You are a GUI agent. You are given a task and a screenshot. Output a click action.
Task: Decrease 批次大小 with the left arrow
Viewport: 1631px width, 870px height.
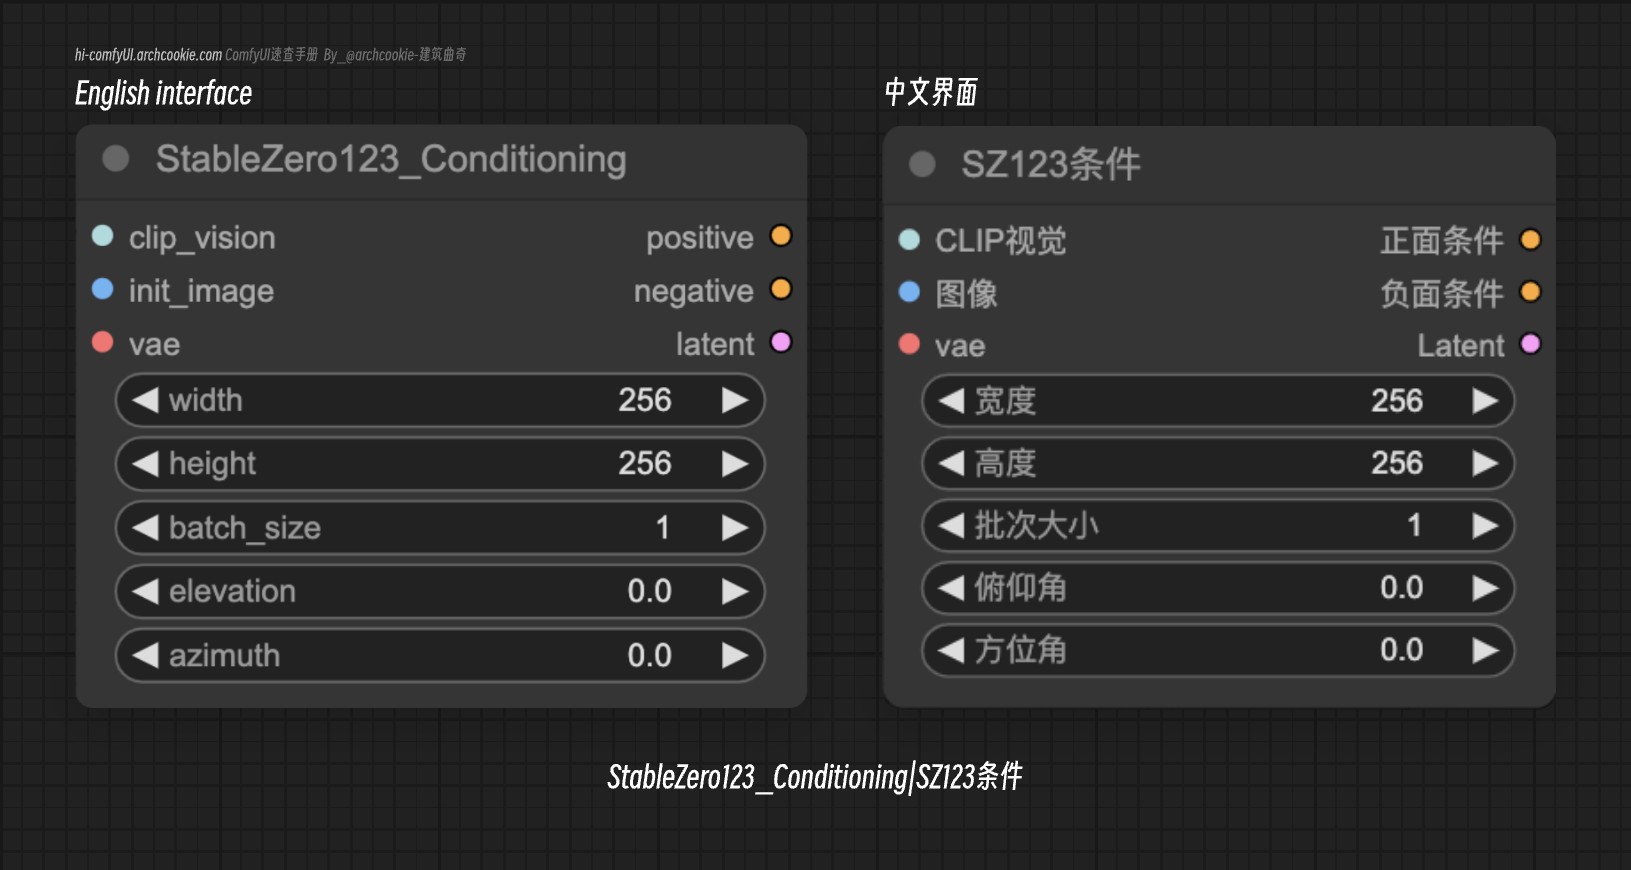point(951,525)
